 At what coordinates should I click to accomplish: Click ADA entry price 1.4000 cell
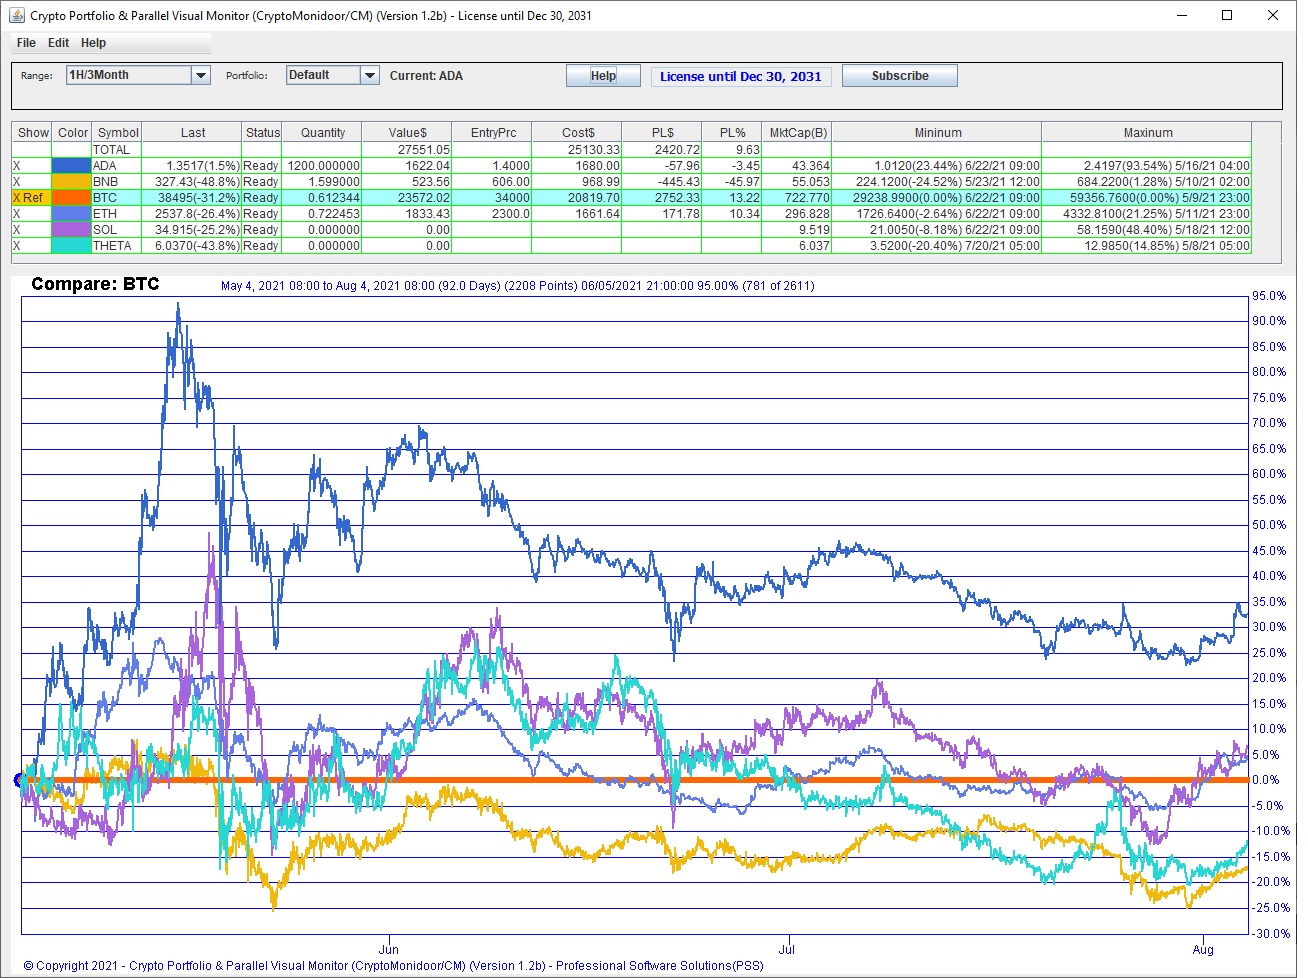coord(492,166)
